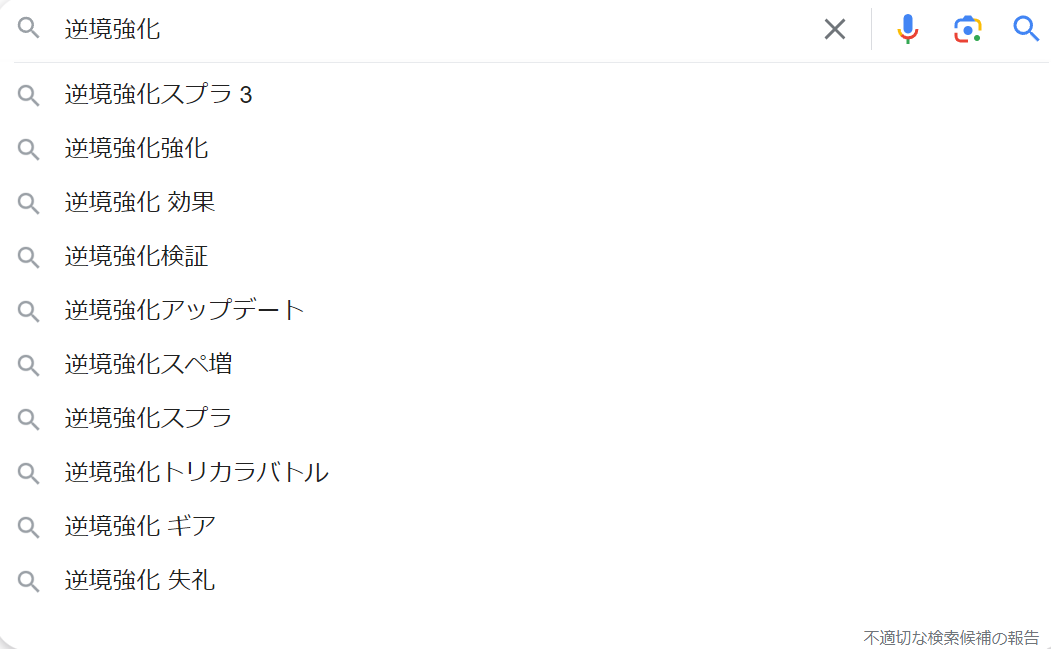
Task: Select 逆境強化アップデート from suggestions
Action: [x=184, y=310]
